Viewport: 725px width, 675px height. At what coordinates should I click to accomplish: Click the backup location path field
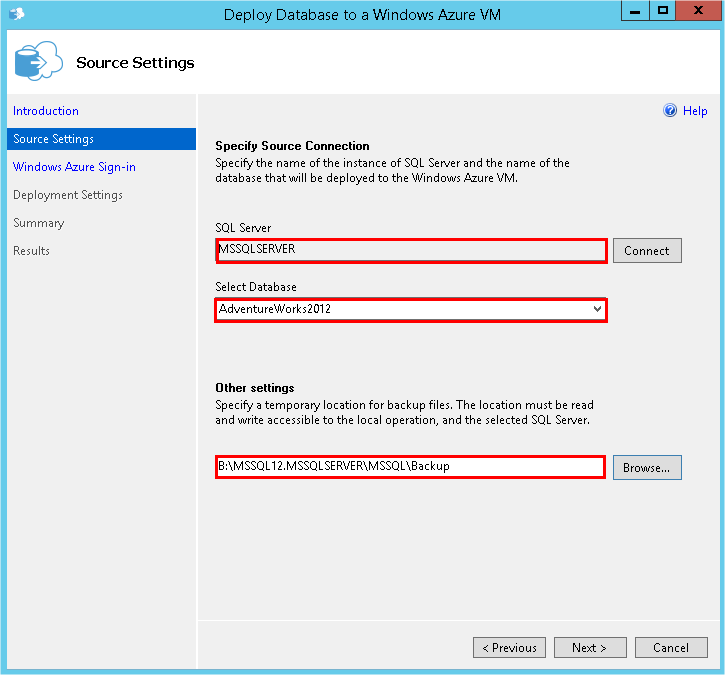[410, 467]
